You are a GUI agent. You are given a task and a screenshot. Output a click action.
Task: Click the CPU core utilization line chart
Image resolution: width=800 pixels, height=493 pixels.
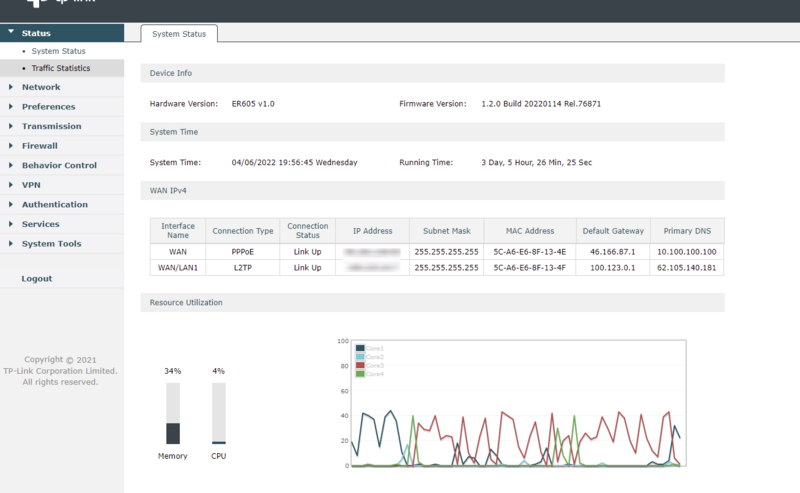(518, 403)
